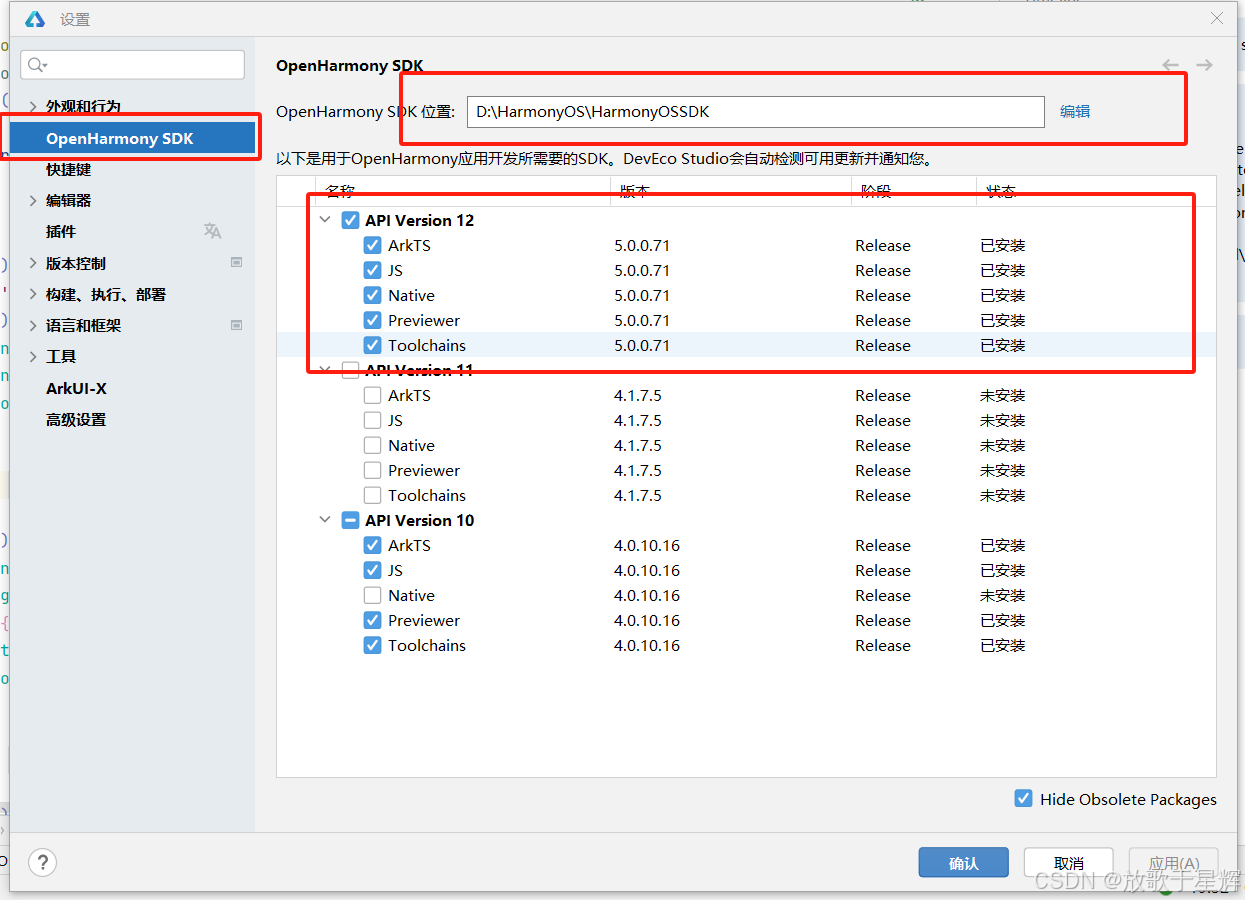Uncheck ArkTS 5.0.0.71 checkbox
The width and height of the screenshot is (1245, 900).
click(372, 245)
